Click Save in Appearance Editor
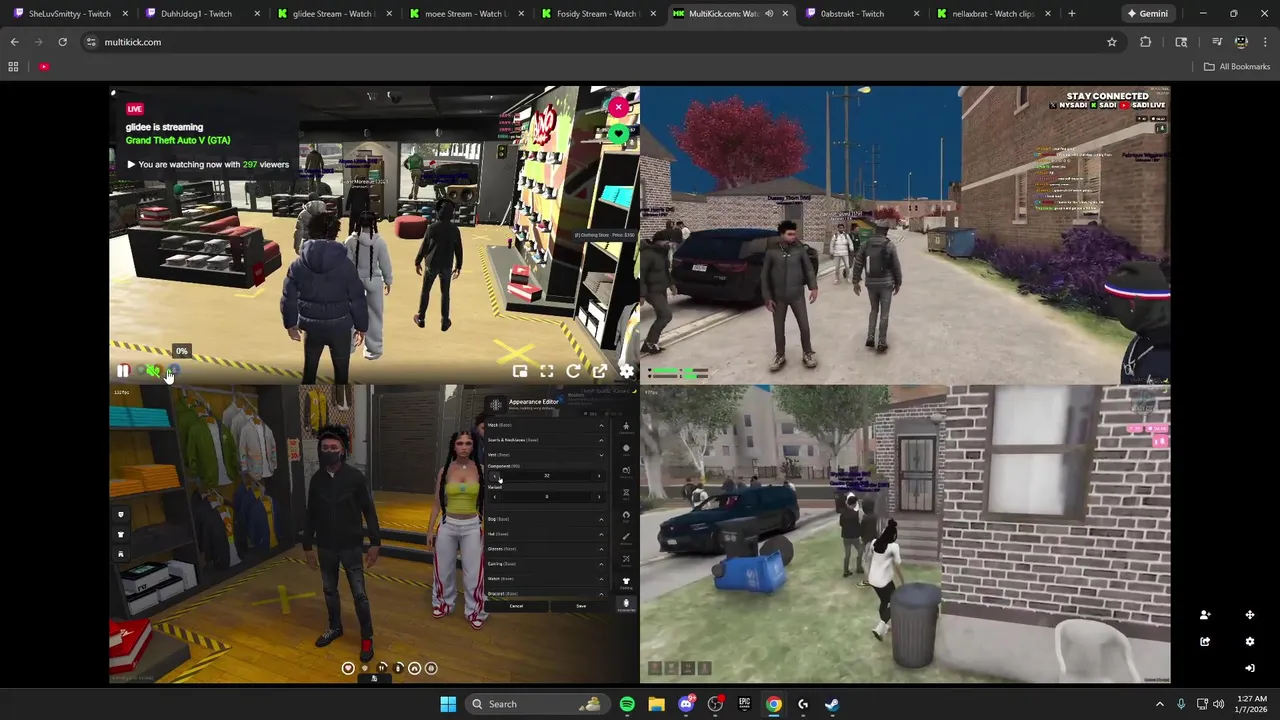This screenshot has width=1280, height=720. 581,606
